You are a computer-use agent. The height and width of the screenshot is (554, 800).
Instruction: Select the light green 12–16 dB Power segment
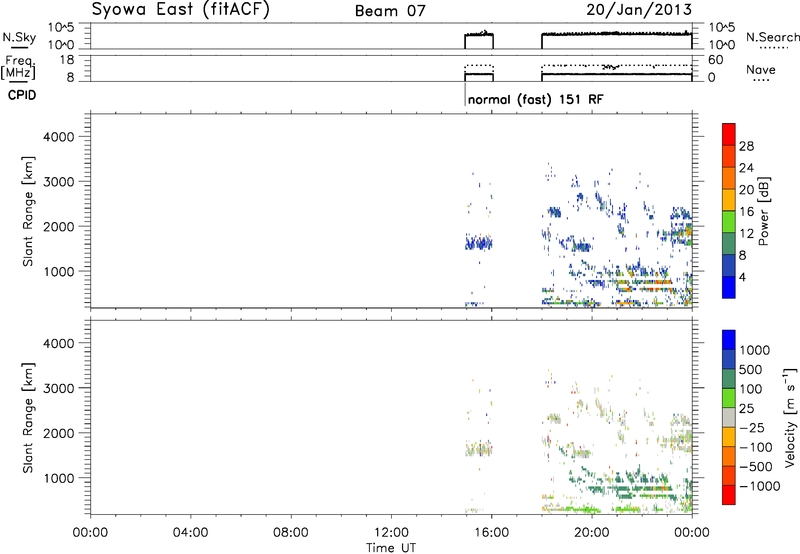729,222
